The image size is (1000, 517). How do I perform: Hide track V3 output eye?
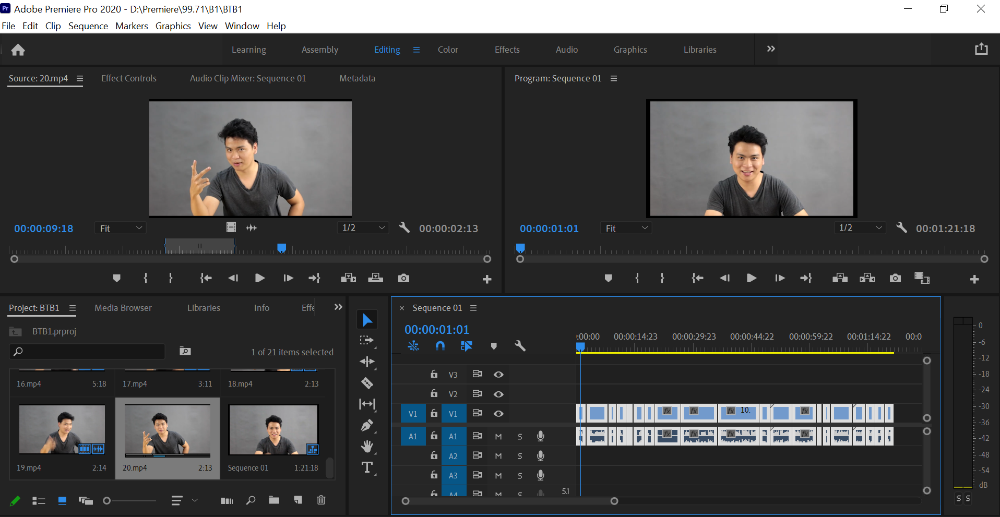coord(499,374)
